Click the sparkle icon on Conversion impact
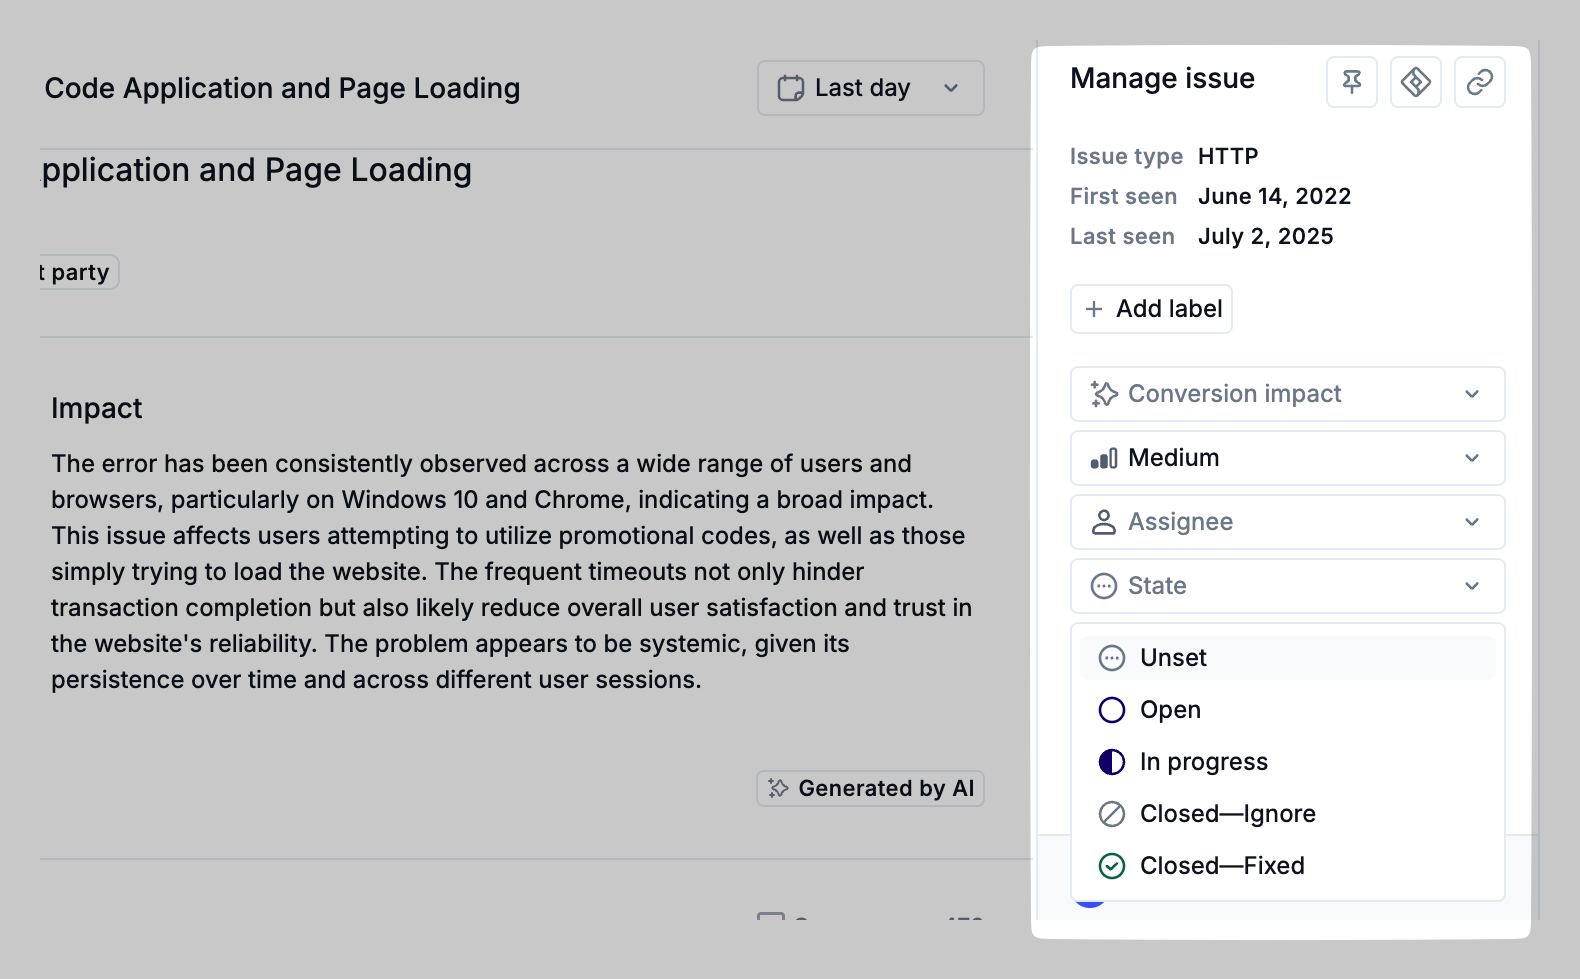The image size is (1580, 979). coord(1104,394)
